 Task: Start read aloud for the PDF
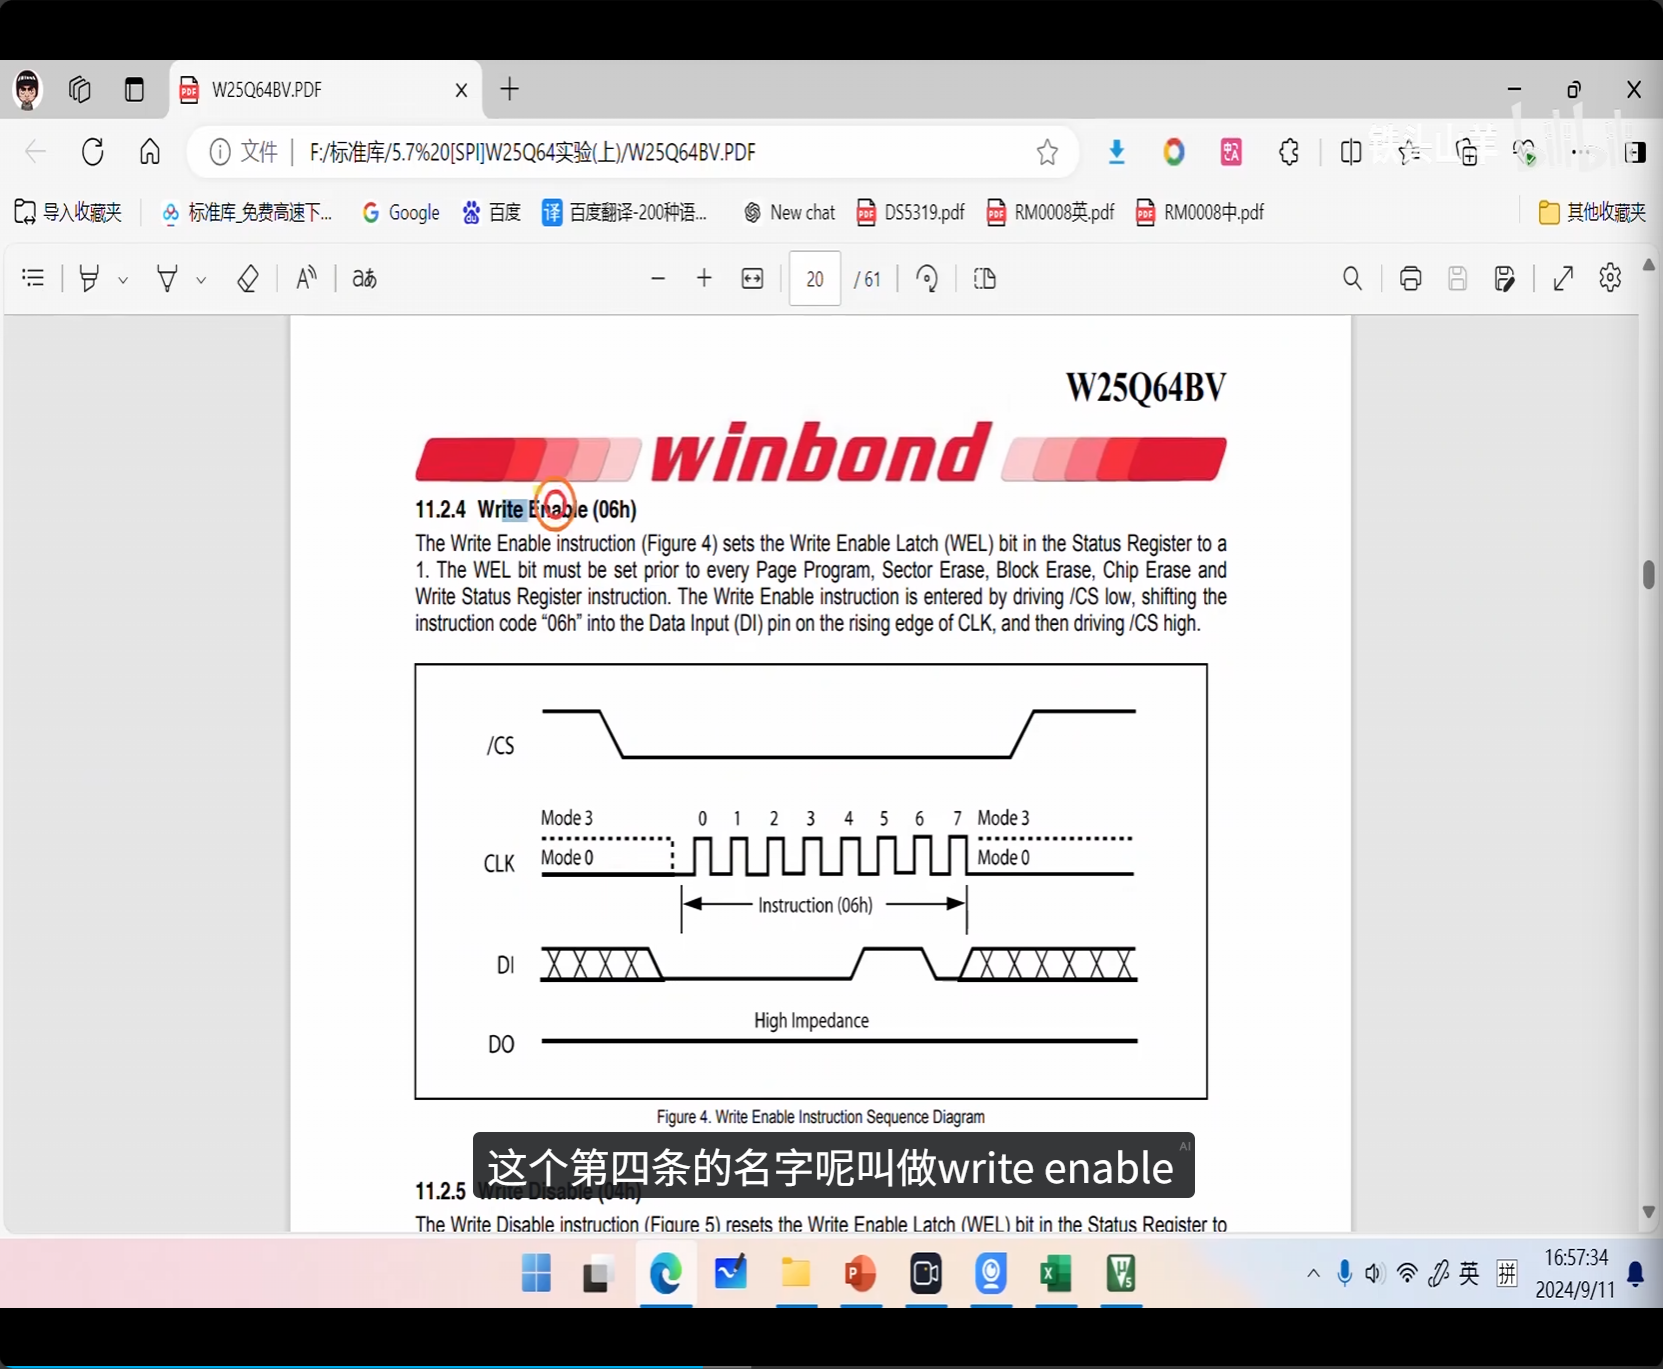[307, 278]
